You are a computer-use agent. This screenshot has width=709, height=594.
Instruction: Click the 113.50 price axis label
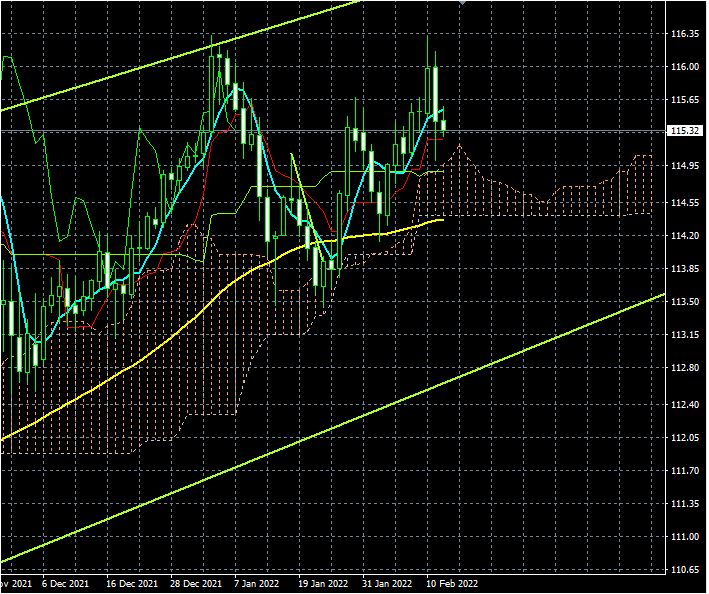point(685,302)
